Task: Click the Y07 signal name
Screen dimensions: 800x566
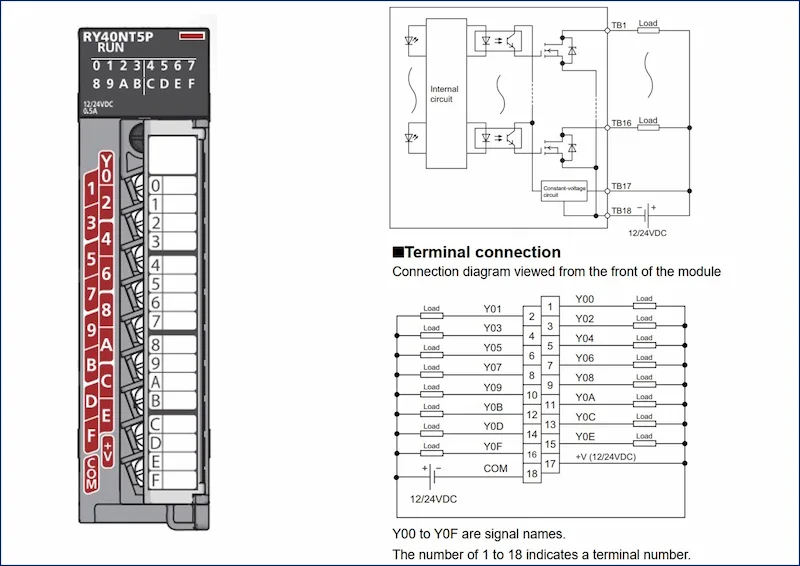Action: (492, 367)
